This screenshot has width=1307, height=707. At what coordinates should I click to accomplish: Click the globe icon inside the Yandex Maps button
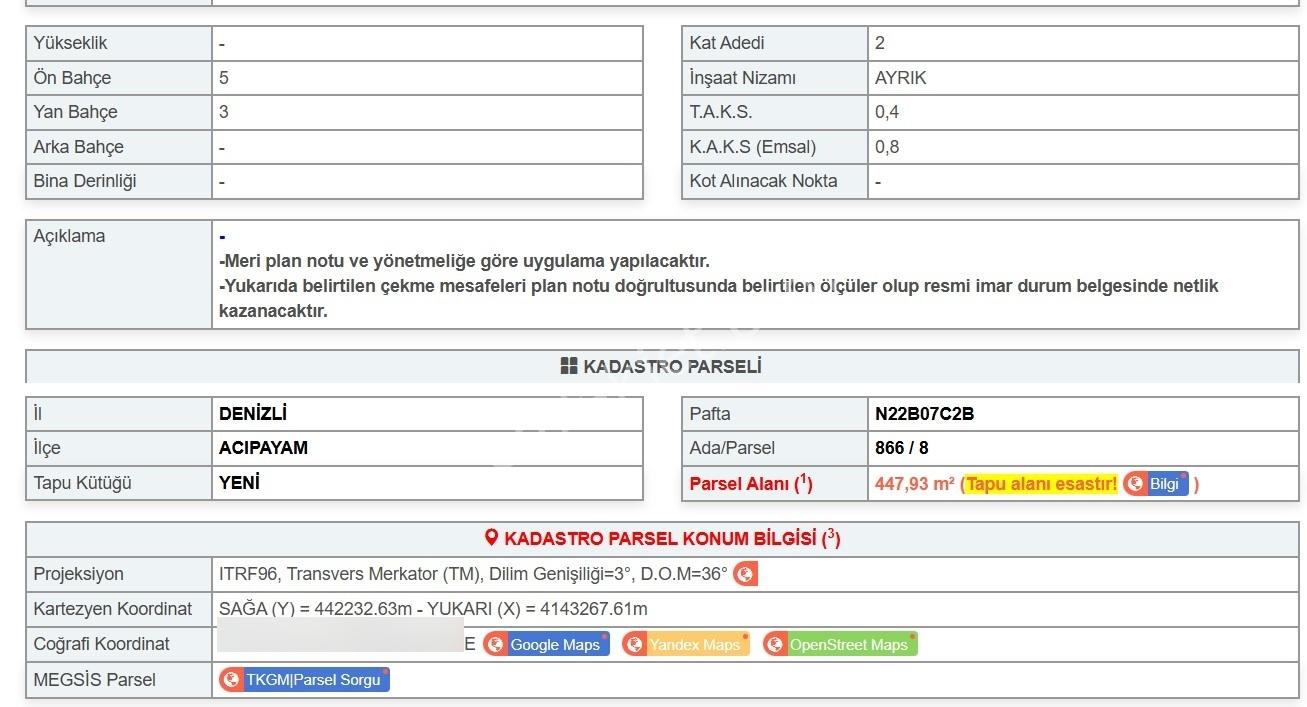click(635, 644)
